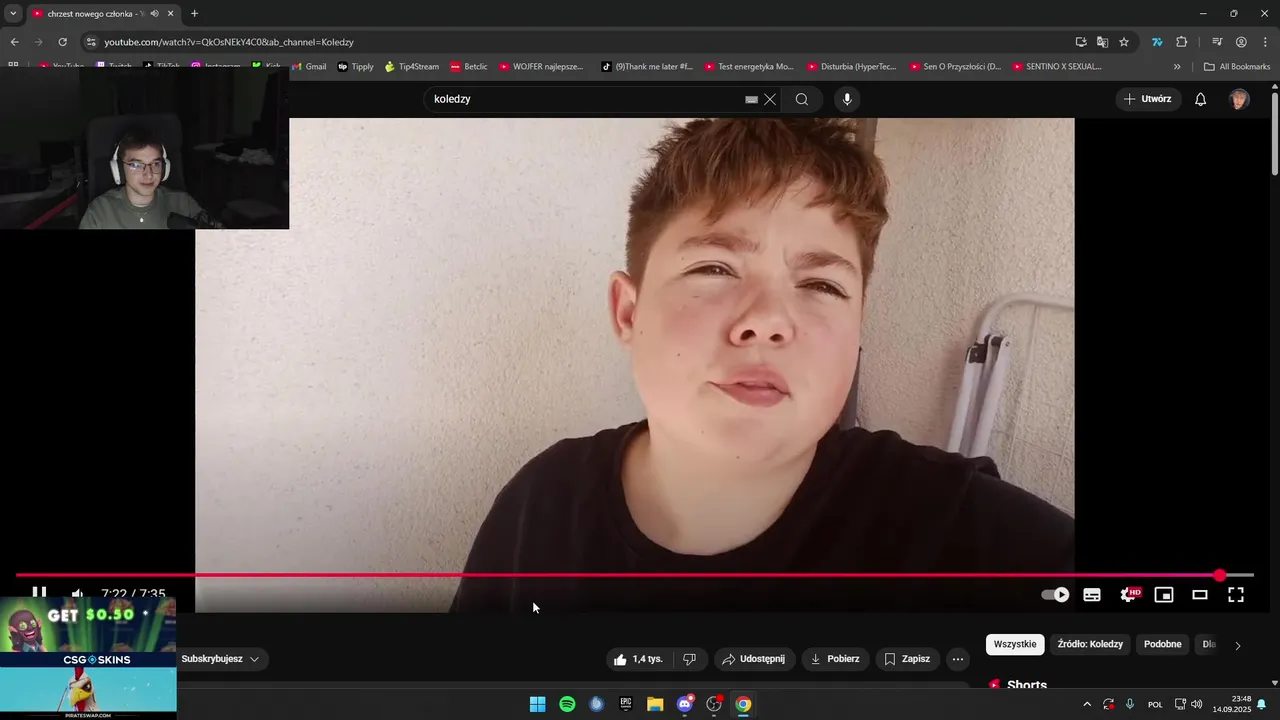Save the video with Zapisz
1280x720 pixels.
tap(908, 659)
